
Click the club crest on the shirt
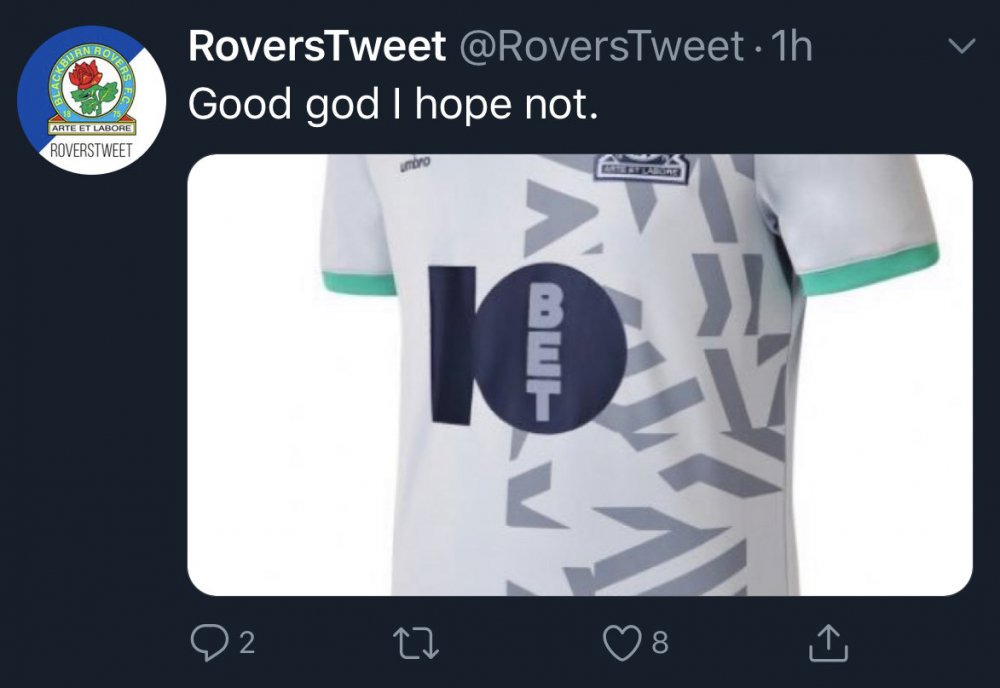click(641, 167)
